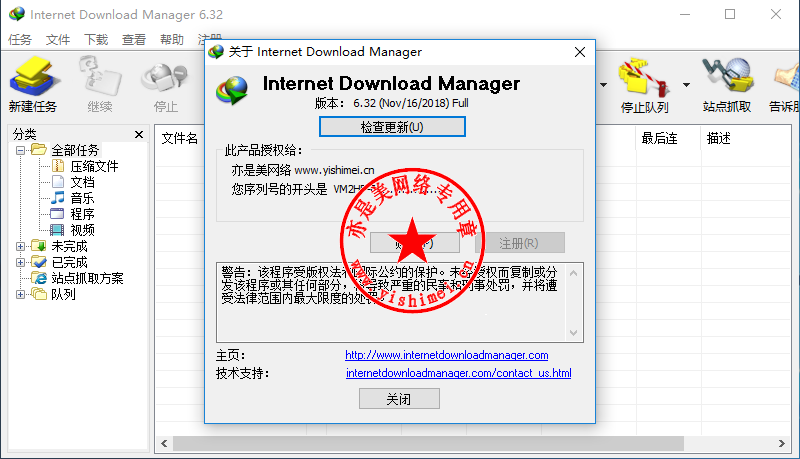Expand the 已完成 tree node
The image size is (800, 459).
[x=20, y=263]
